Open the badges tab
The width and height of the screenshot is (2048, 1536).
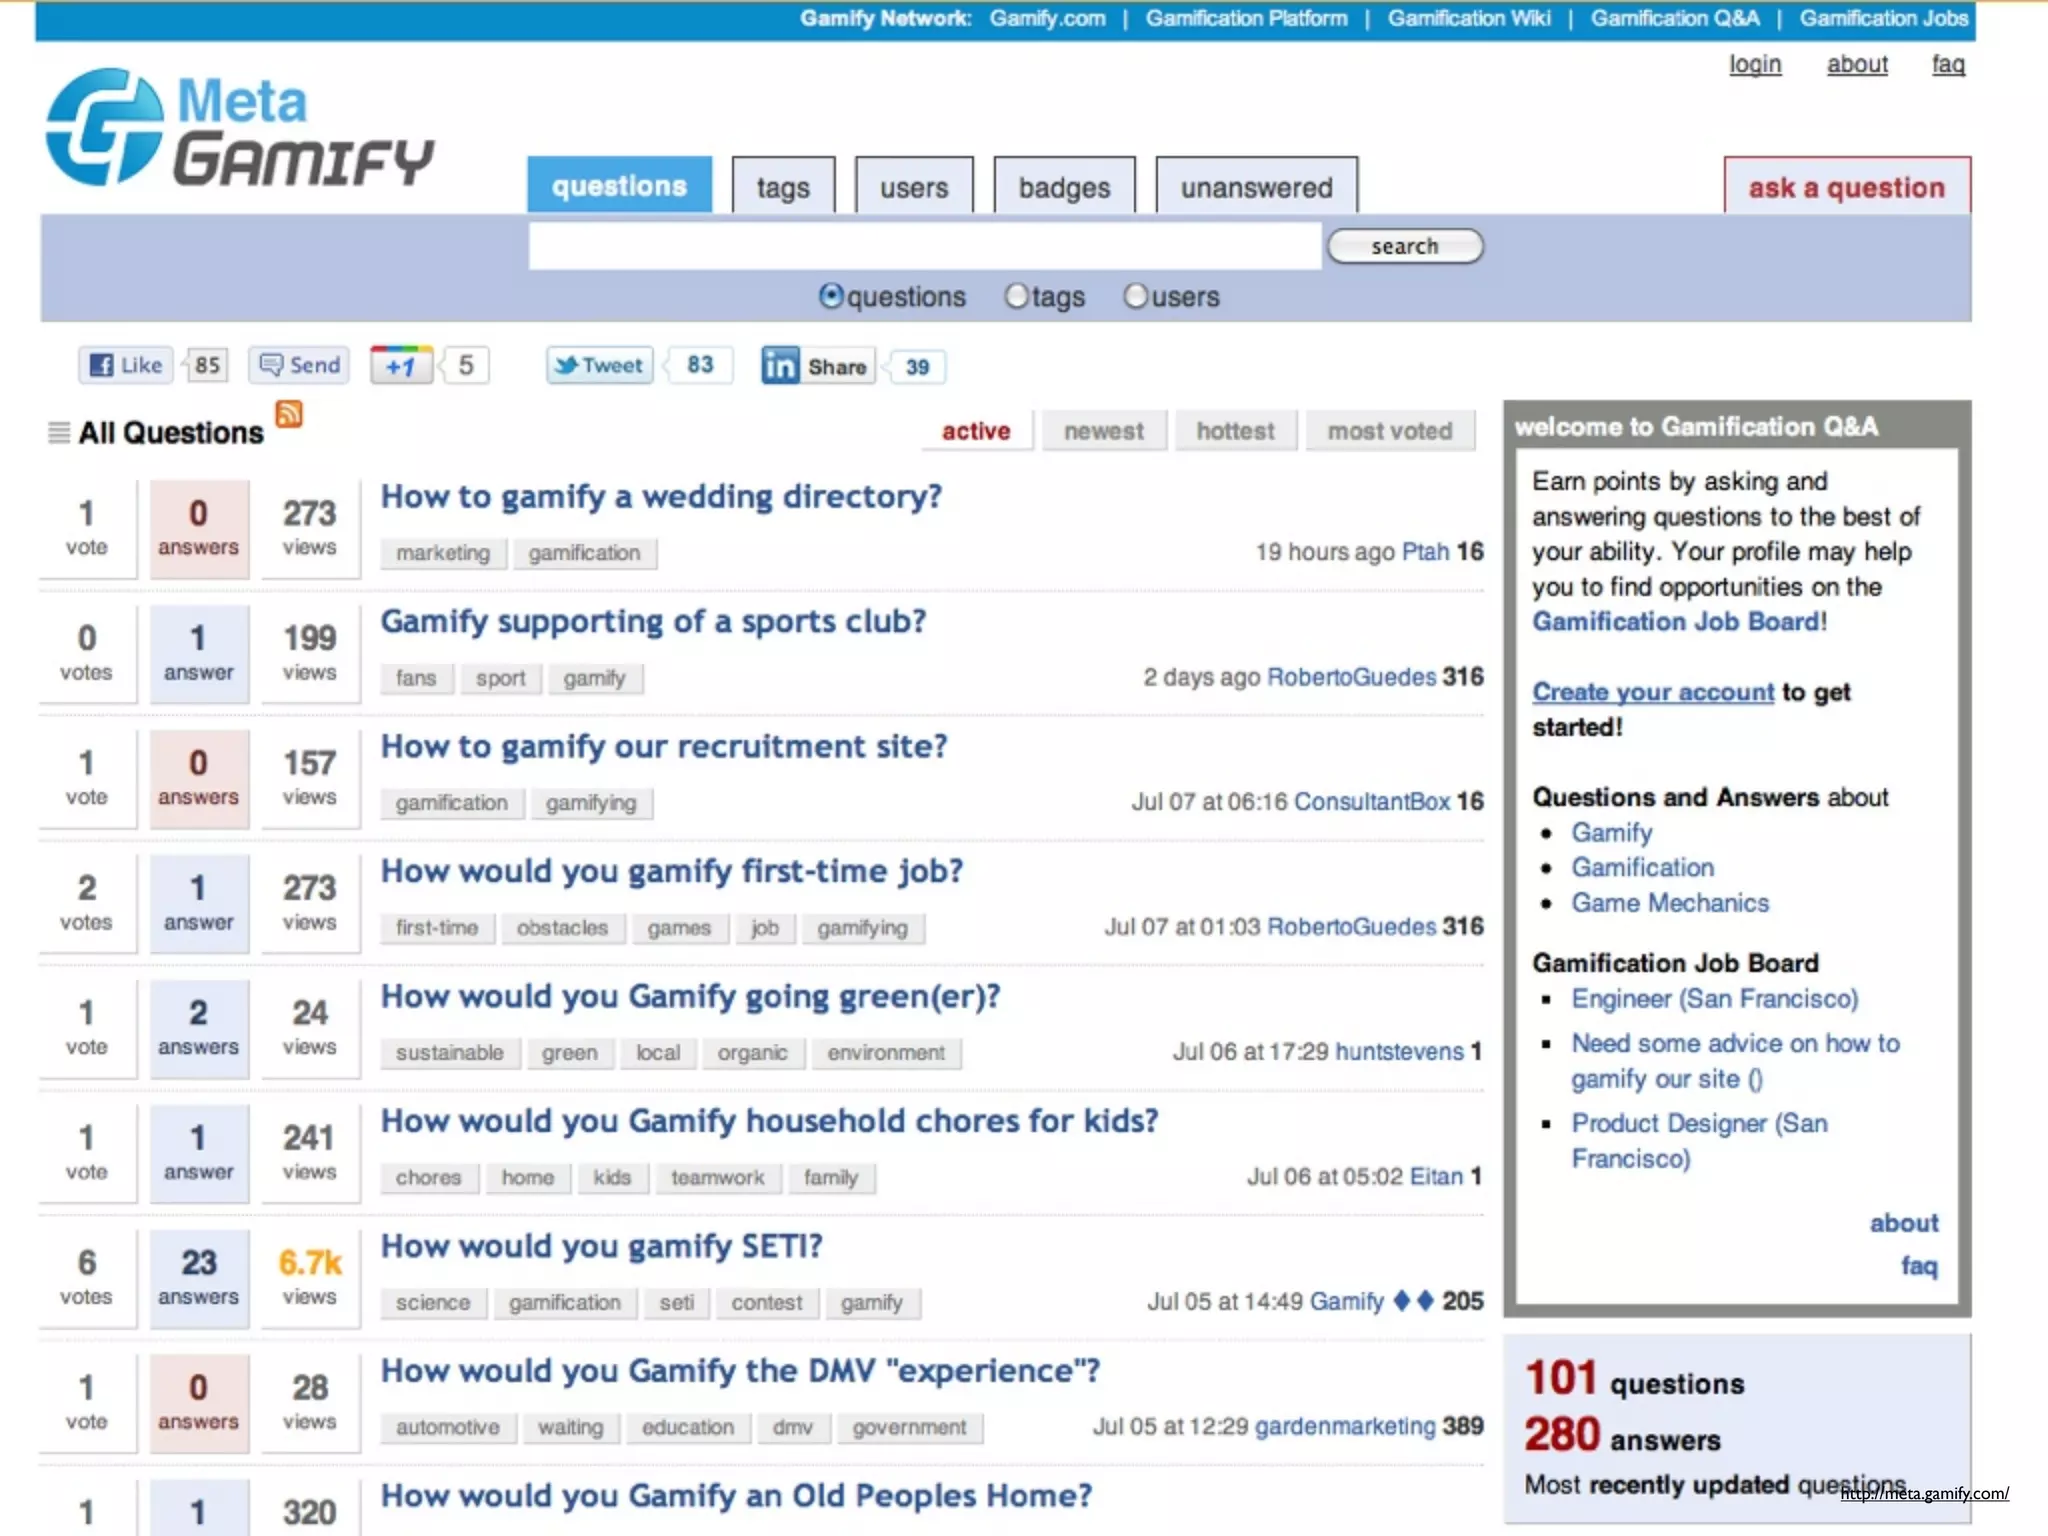coord(1064,187)
